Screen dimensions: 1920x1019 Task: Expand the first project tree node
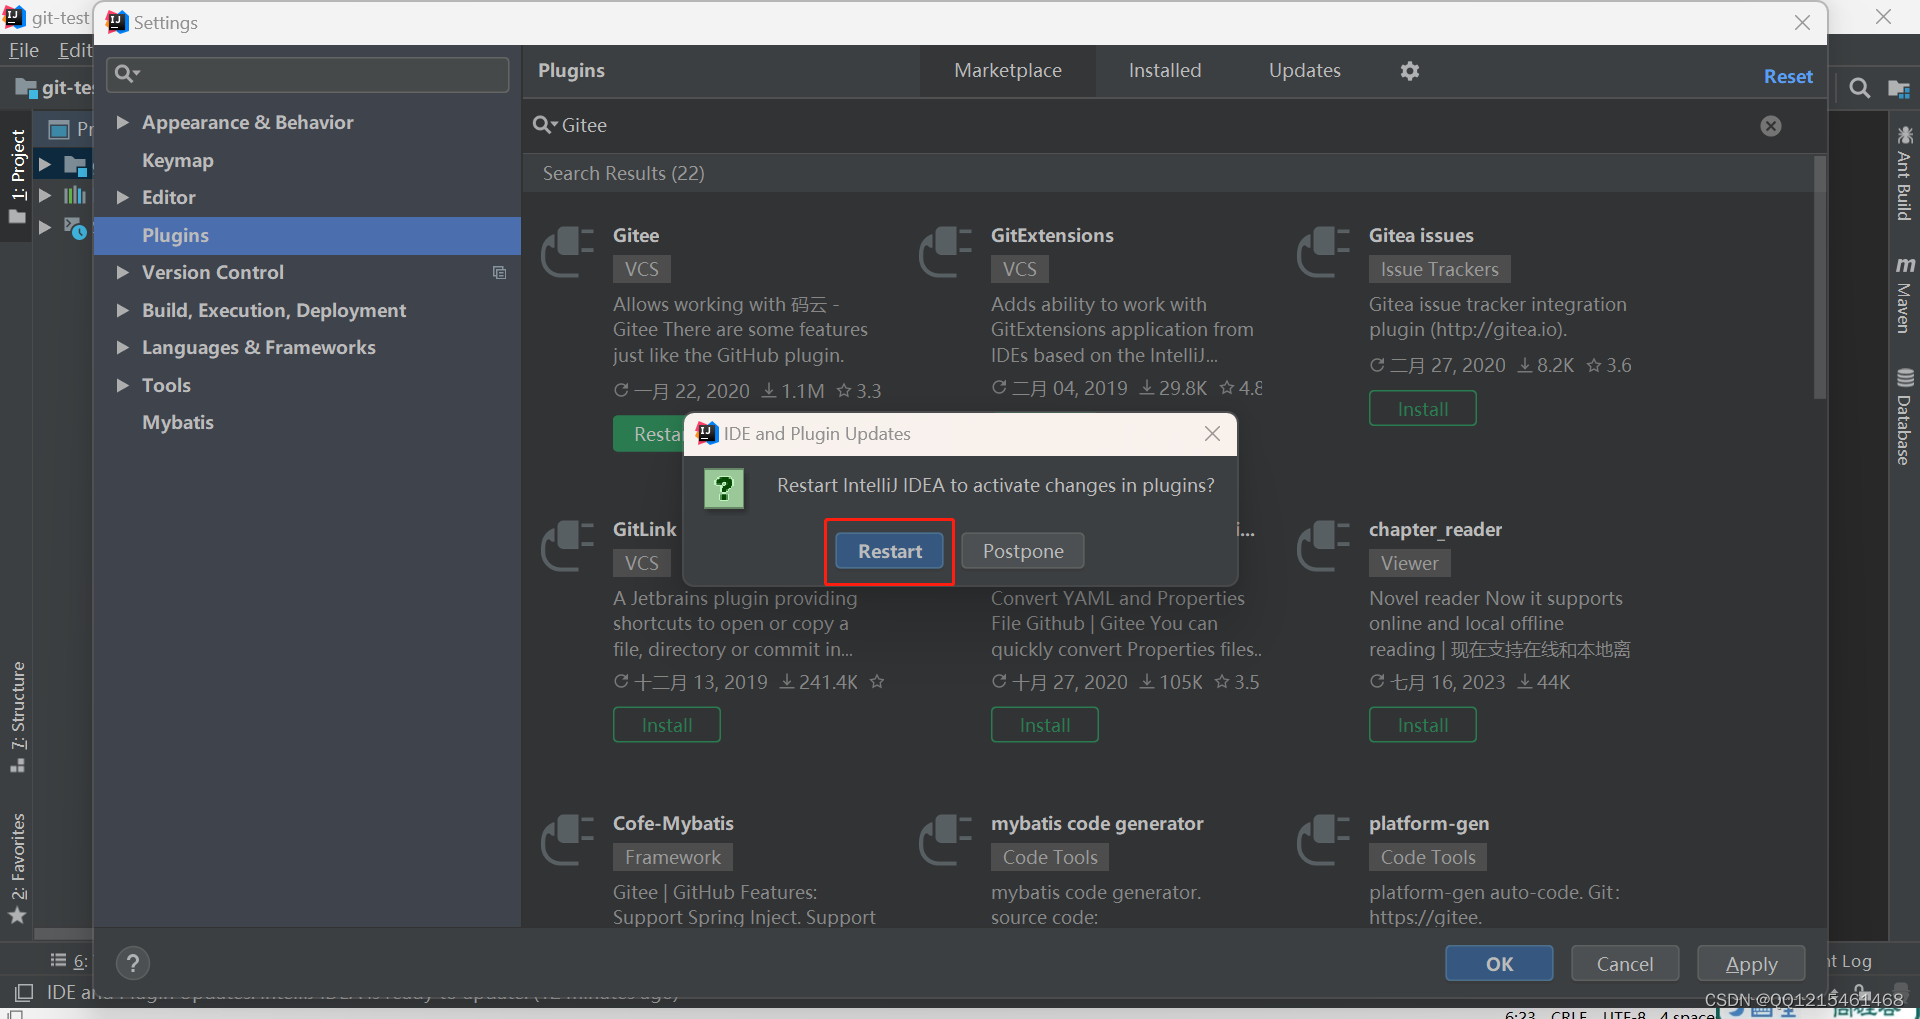(44, 163)
